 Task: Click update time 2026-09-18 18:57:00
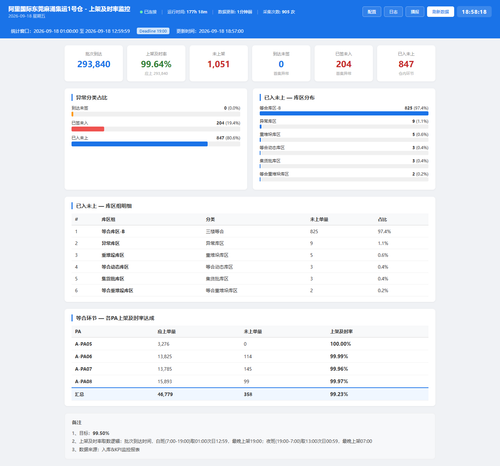click(x=221, y=31)
